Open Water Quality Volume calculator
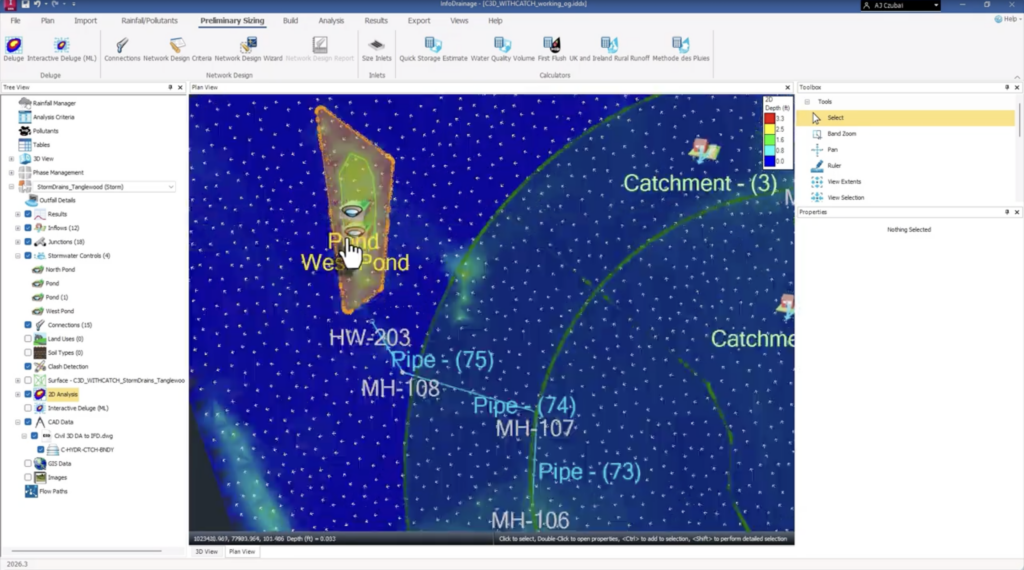Viewport: 1024px width, 570px height. 502,50
